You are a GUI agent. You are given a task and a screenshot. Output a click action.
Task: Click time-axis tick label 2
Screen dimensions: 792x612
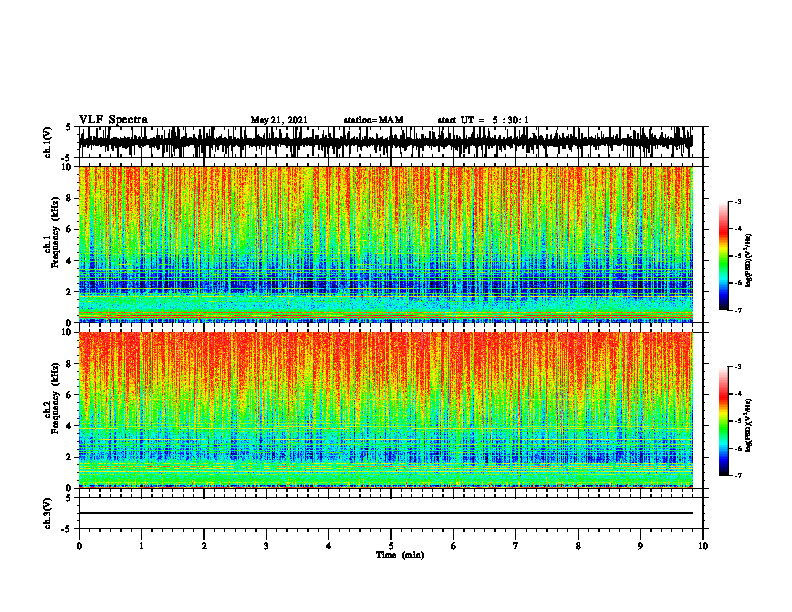[x=204, y=546]
